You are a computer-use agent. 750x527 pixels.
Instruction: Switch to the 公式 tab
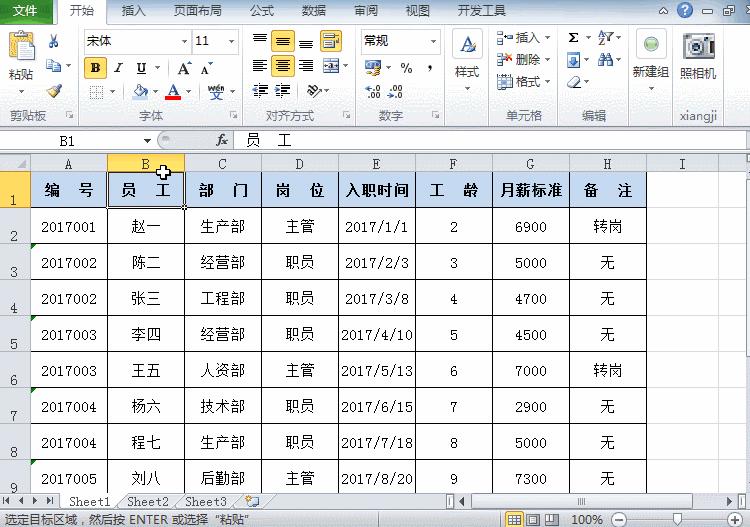[262, 11]
